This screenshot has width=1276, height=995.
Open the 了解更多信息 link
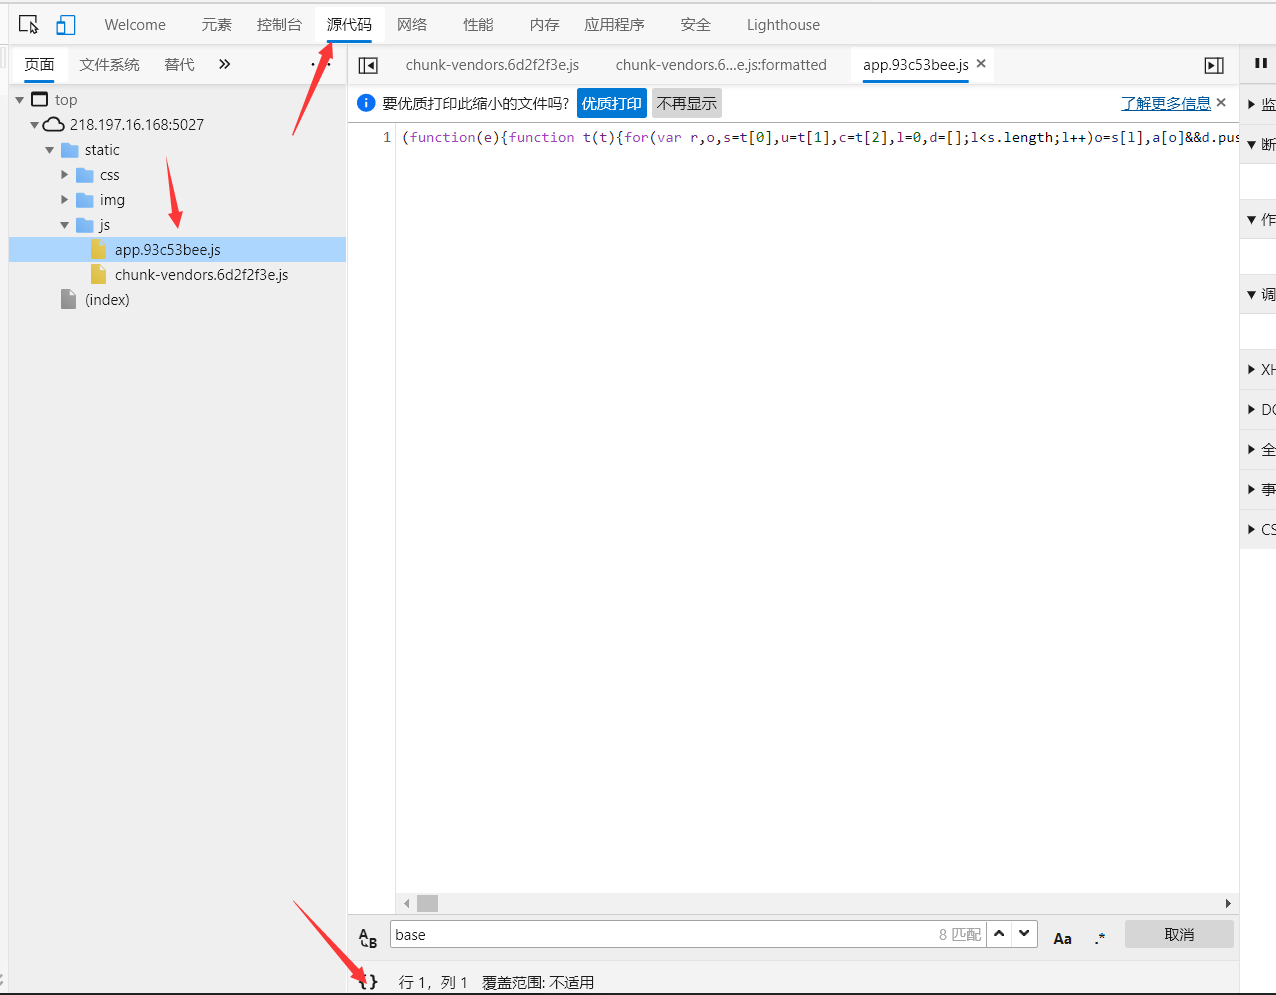1165,103
